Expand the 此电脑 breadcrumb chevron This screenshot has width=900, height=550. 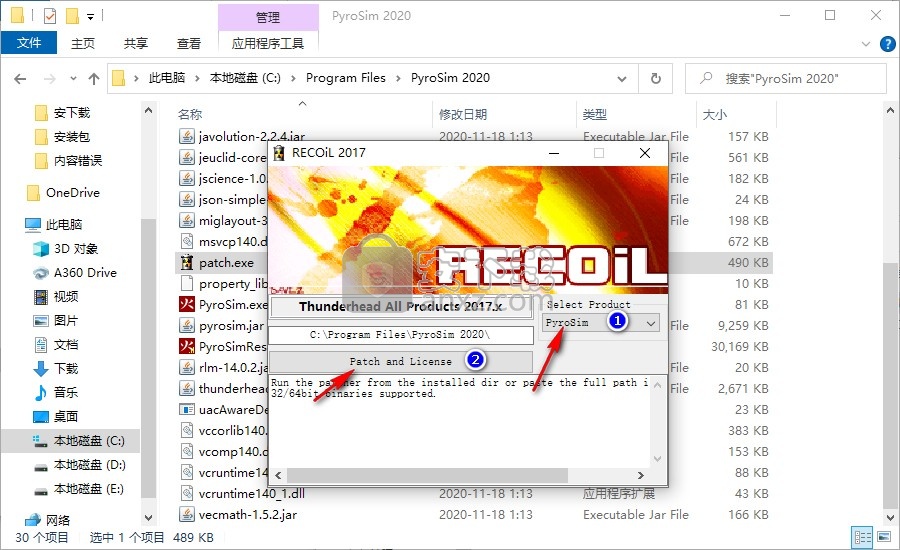[197, 78]
